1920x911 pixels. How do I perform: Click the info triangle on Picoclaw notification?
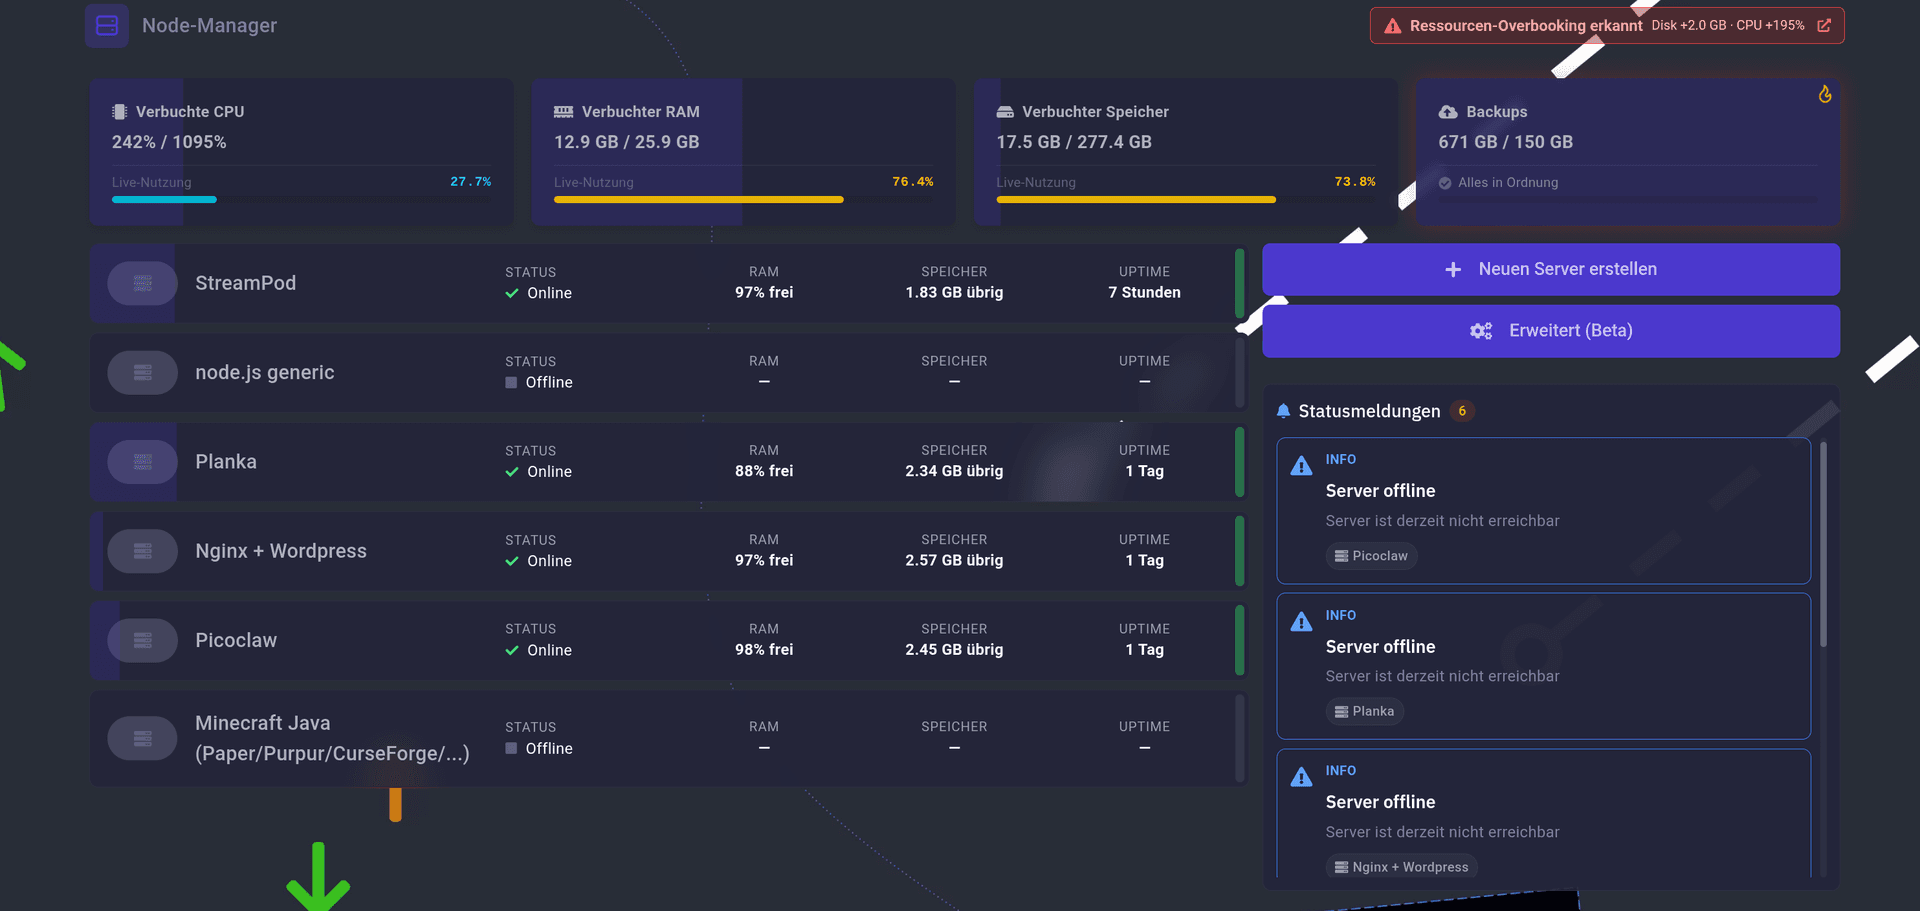pyautogui.click(x=1301, y=466)
